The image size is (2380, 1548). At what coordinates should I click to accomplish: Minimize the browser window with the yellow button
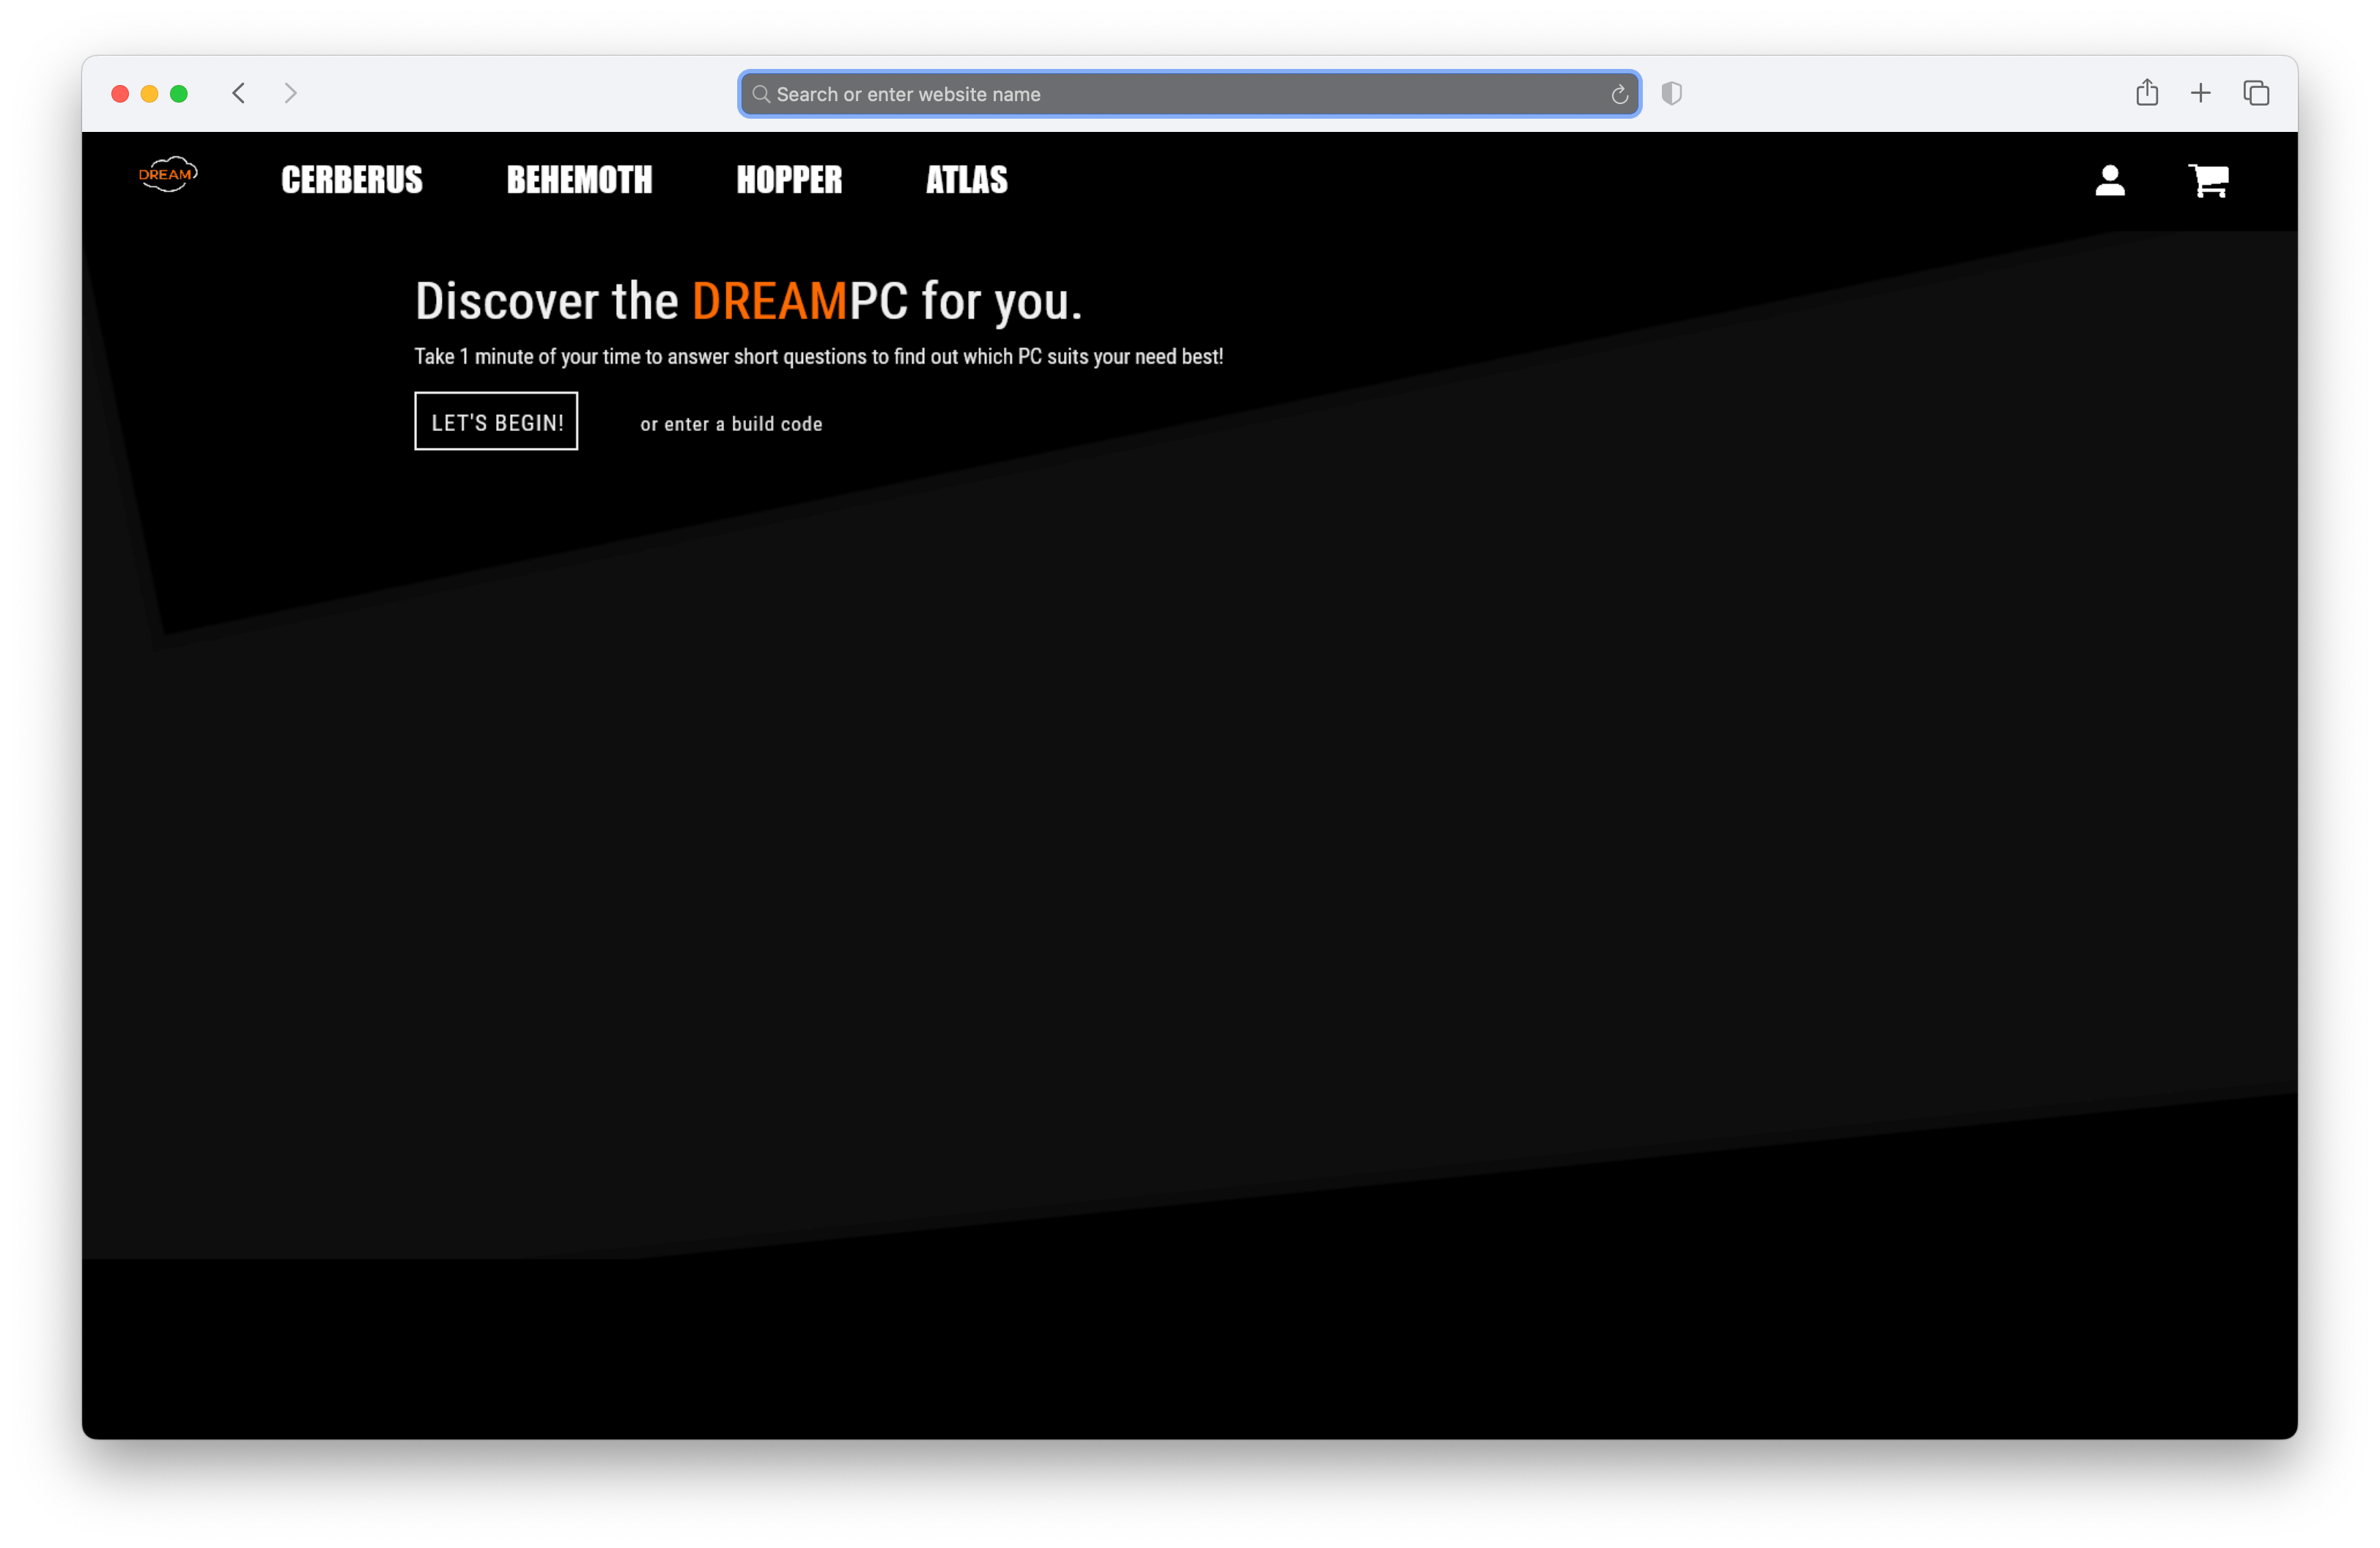pos(150,94)
